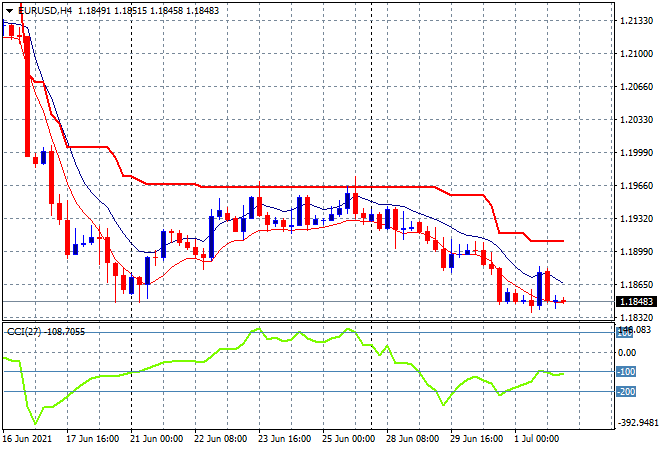Click the OHLC values 1.18491 1.18515 1.18458 1.18483
The image size is (660, 450).
[149, 11]
